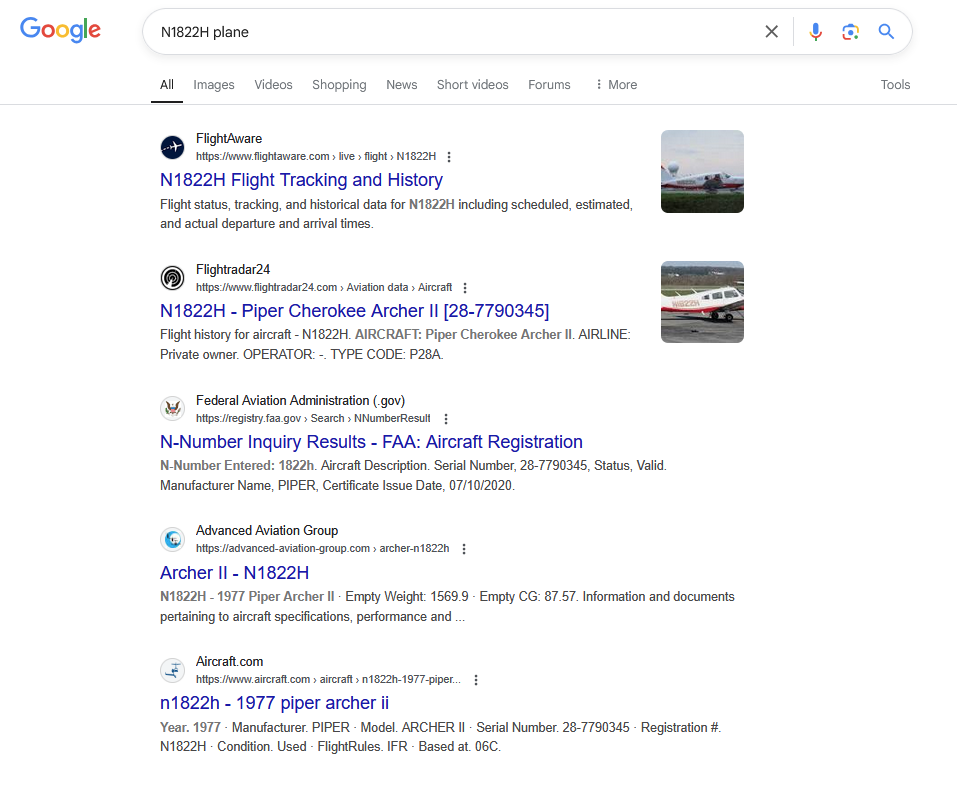This screenshot has height=786, width=957.
Task: Click the Federal Aviation Administration favicon
Action: pyautogui.click(x=173, y=409)
